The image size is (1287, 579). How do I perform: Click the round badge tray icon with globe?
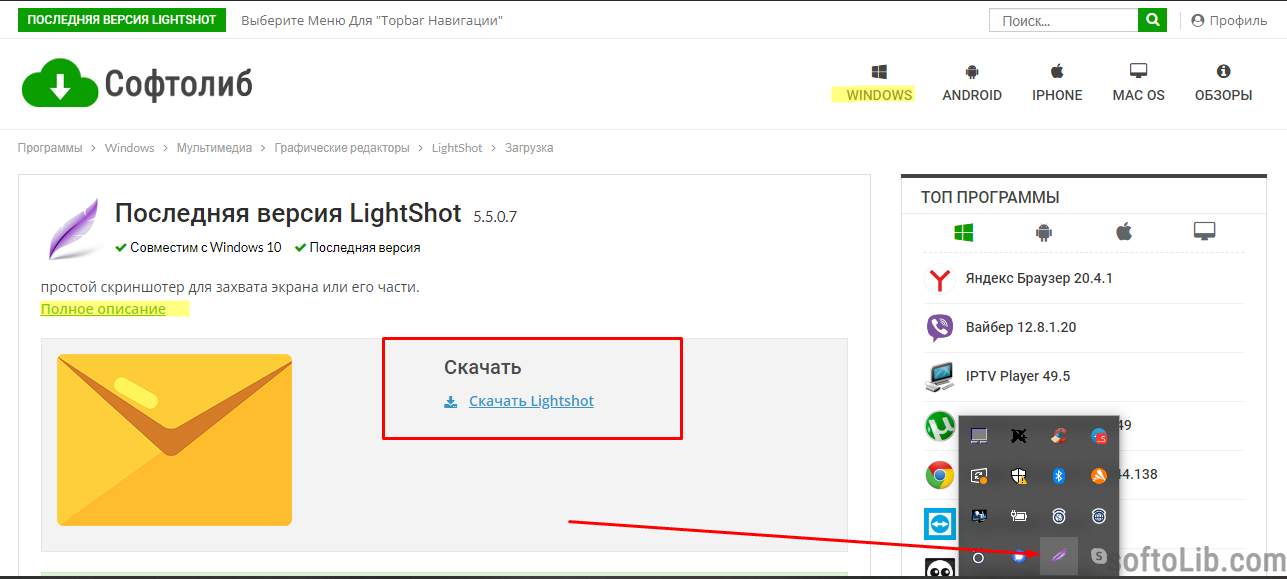pos(1099,516)
